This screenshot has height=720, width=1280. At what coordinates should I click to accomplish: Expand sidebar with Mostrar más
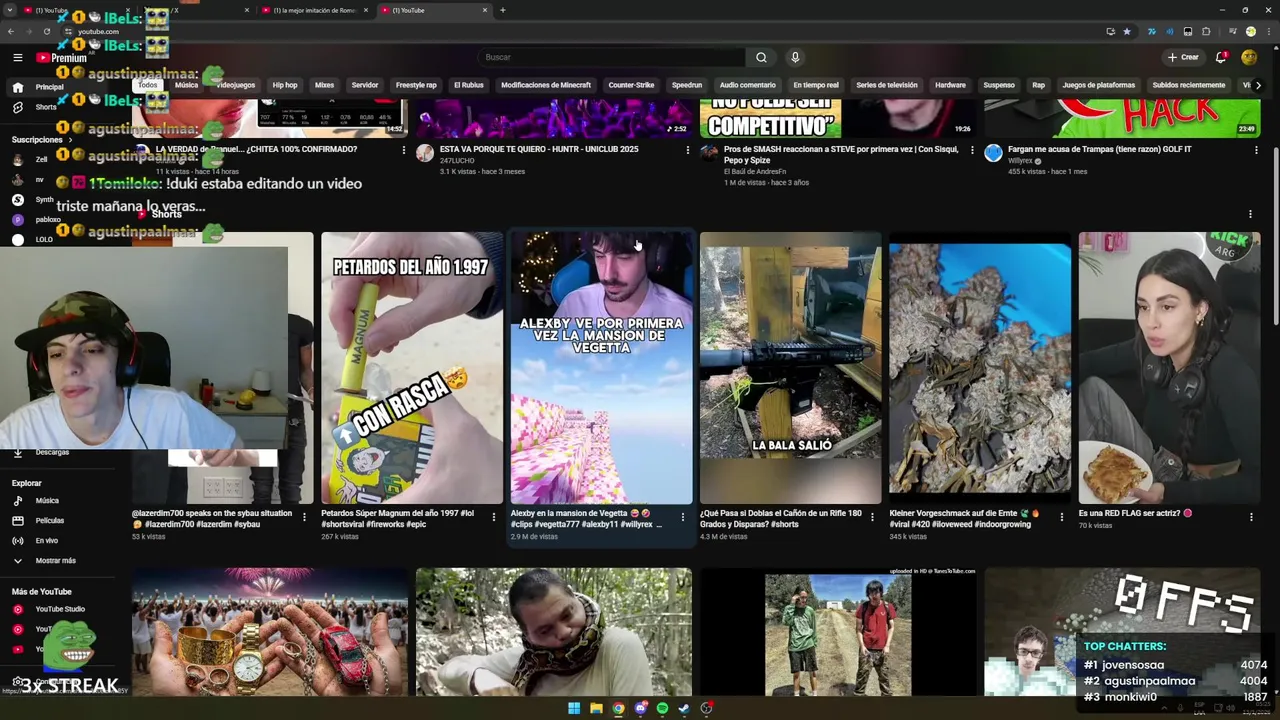click(x=55, y=561)
